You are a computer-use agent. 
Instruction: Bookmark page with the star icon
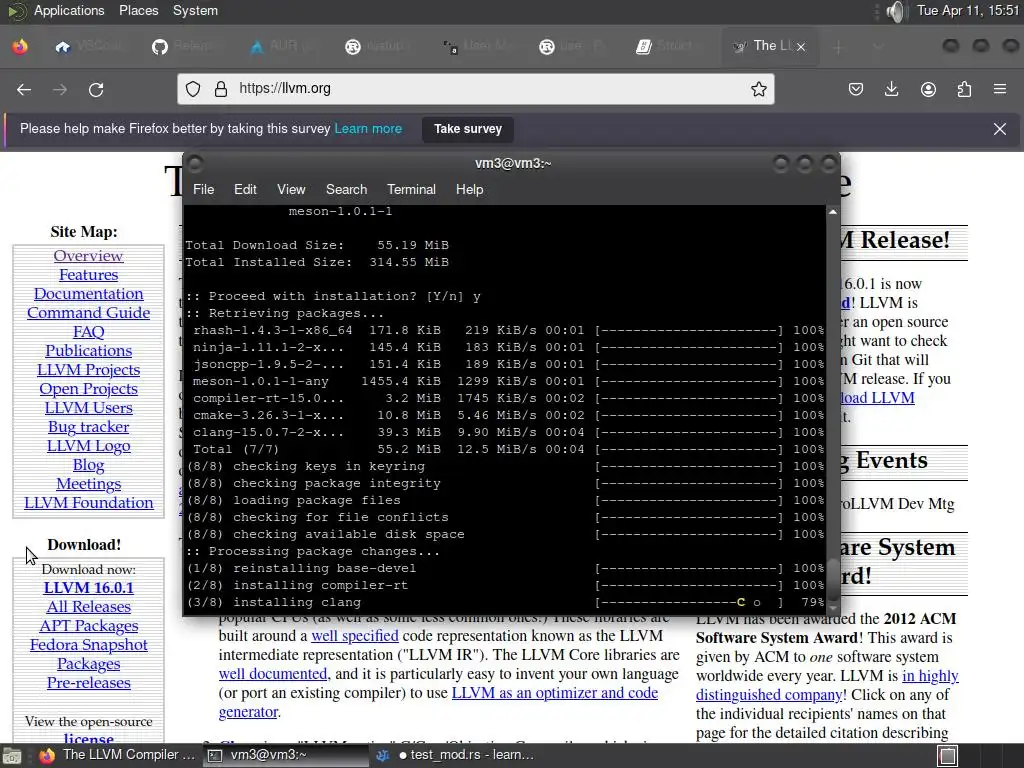coord(758,89)
